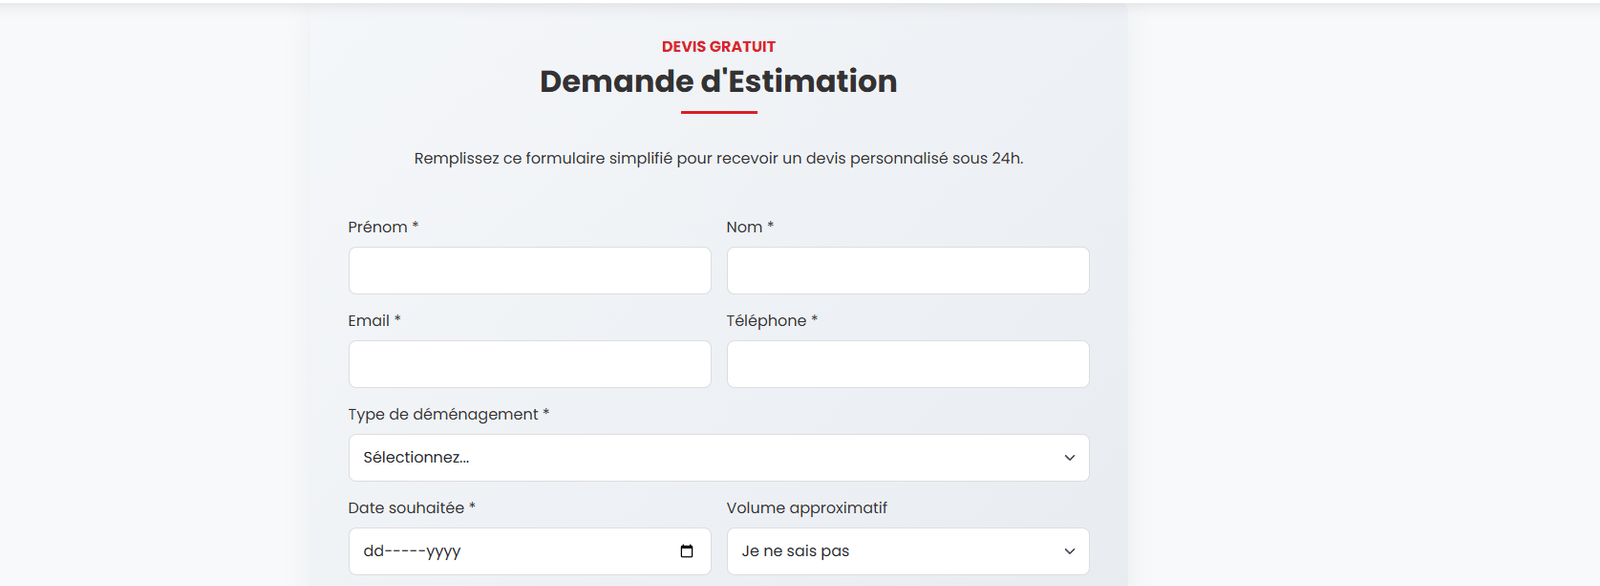Viewport: 1600px width, 586px height.
Task: Click the 'Nom *' field label
Action: (x=749, y=227)
